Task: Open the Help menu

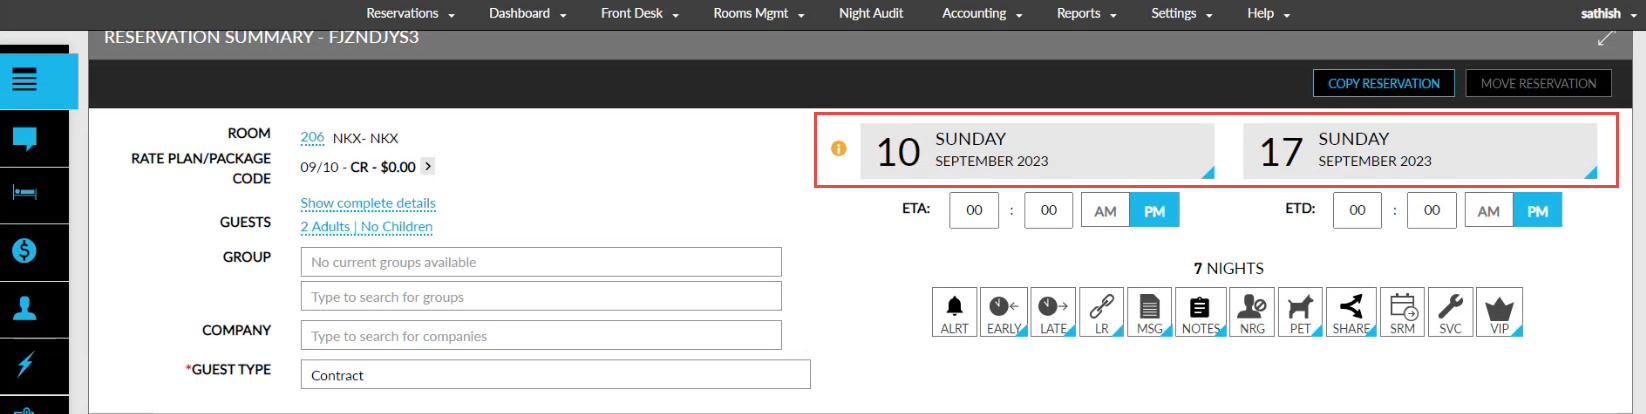Action: pyautogui.click(x=1268, y=13)
